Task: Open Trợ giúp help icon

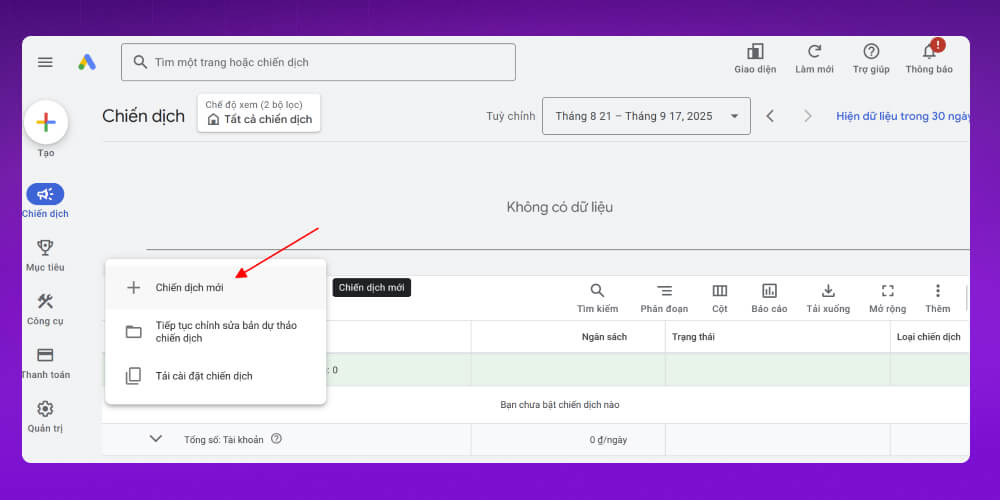Action: click(x=871, y=53)
